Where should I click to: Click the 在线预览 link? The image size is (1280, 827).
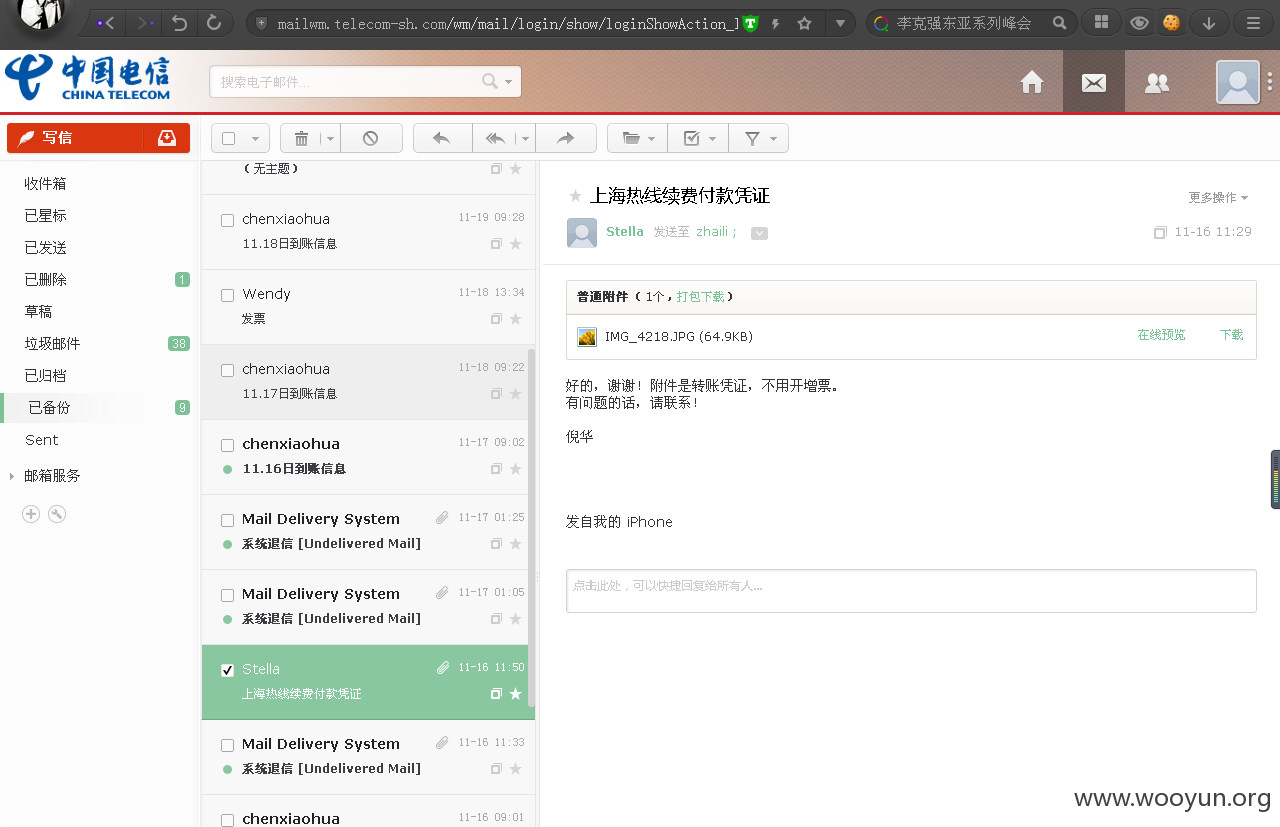click(x=1161, y=335)
